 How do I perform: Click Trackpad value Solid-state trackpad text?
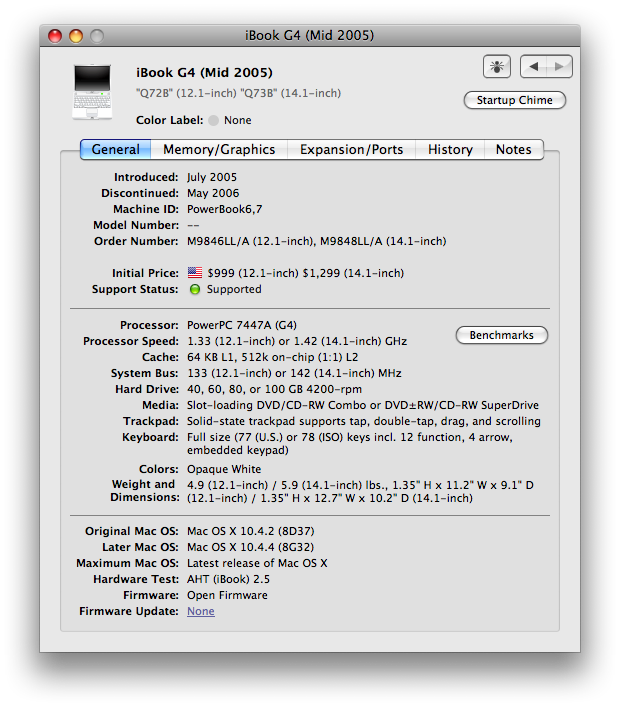[x=364, y=421]
